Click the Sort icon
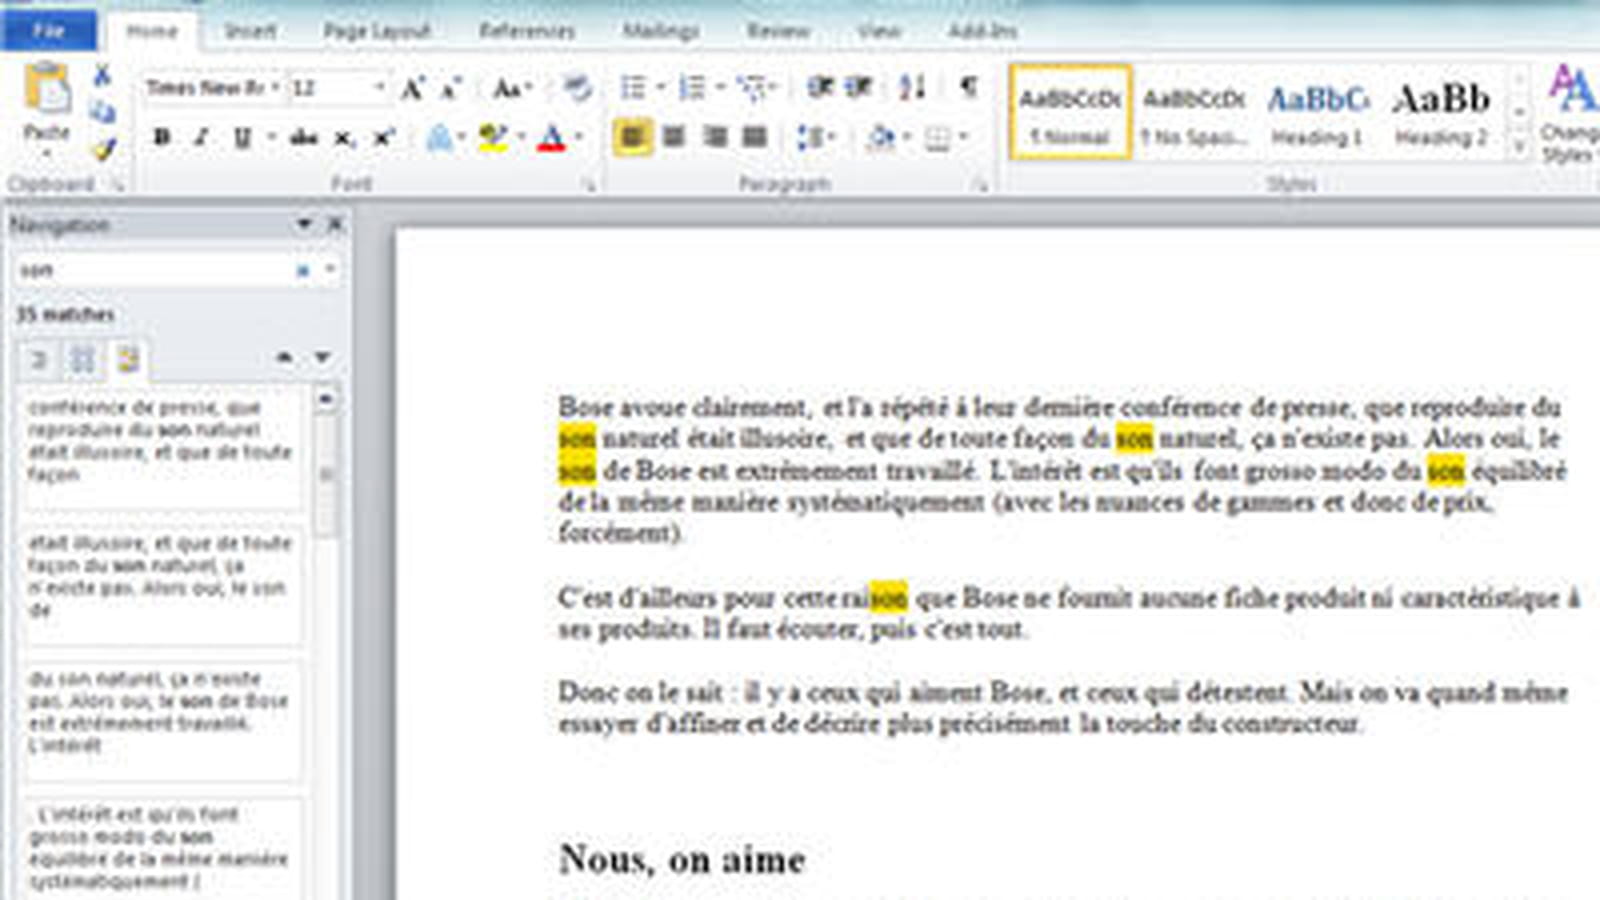Viewport: 1600px width, 900px height. coord(912,87)
